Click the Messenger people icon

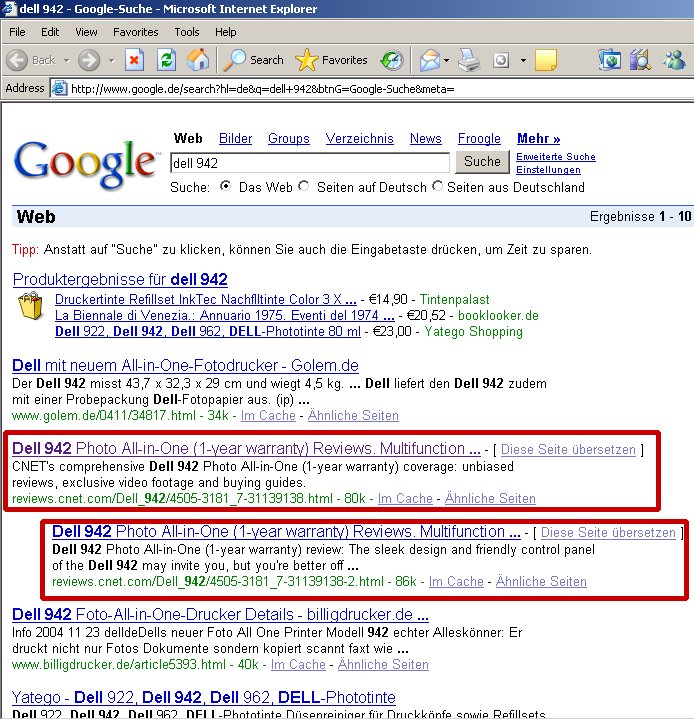(x=674, y=60)
